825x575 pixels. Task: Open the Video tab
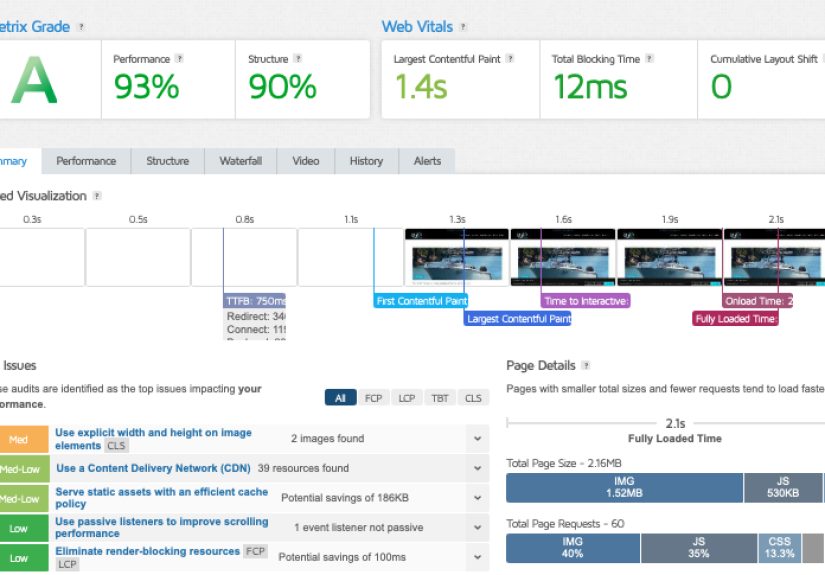click(306, 161)
